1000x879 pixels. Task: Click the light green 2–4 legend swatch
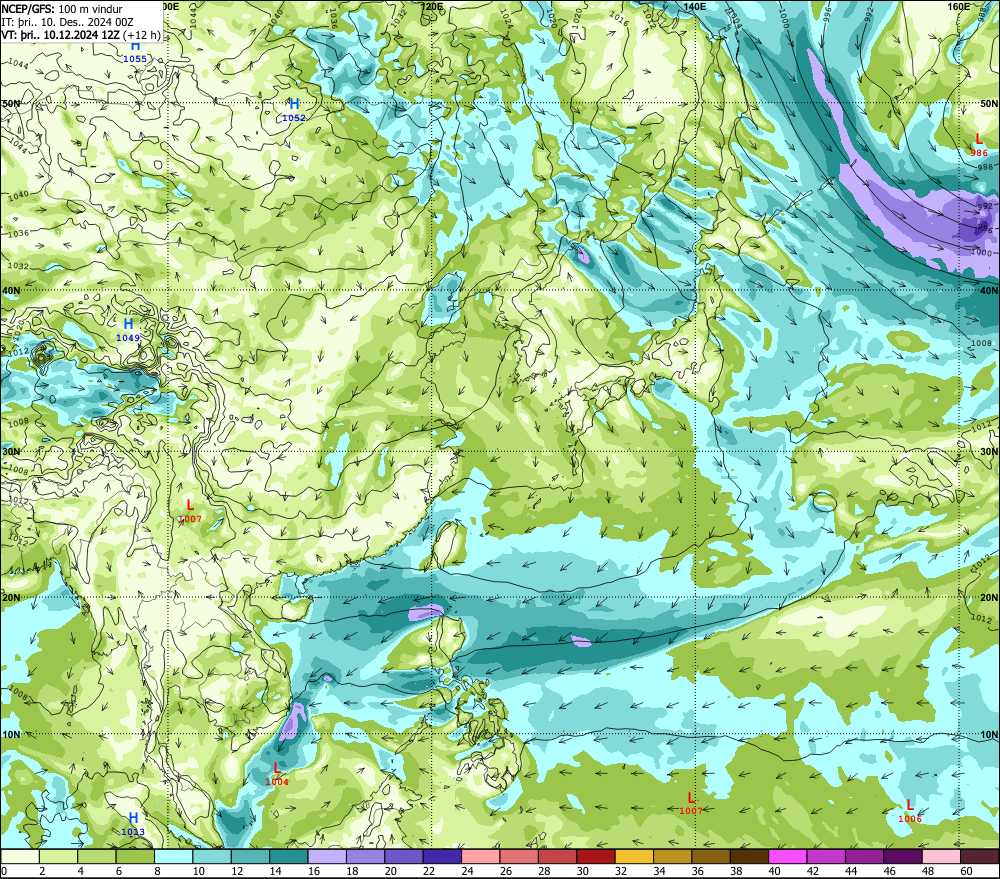59,856
